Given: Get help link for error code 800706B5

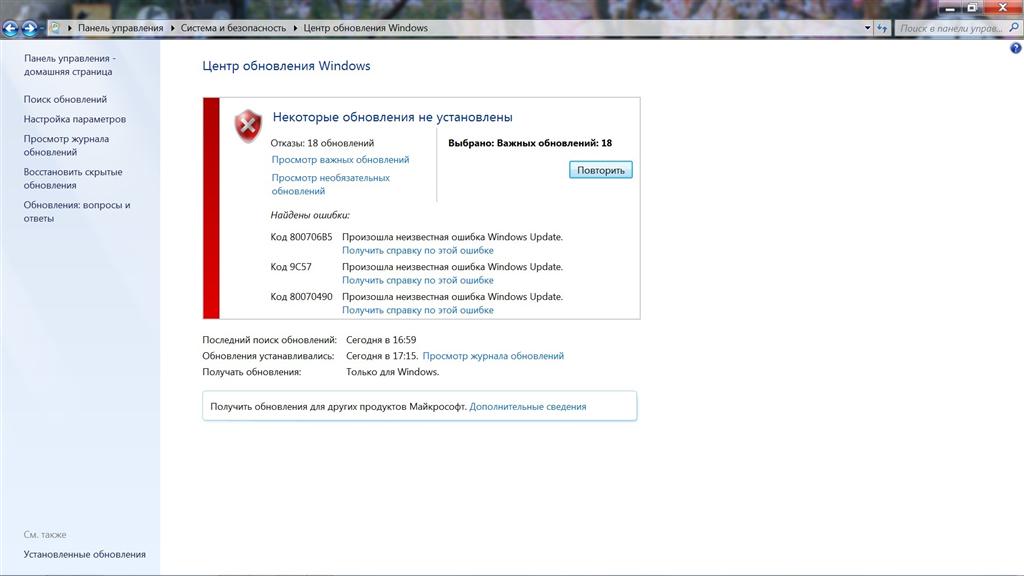Looking at the screenshot, I should 418,250.
